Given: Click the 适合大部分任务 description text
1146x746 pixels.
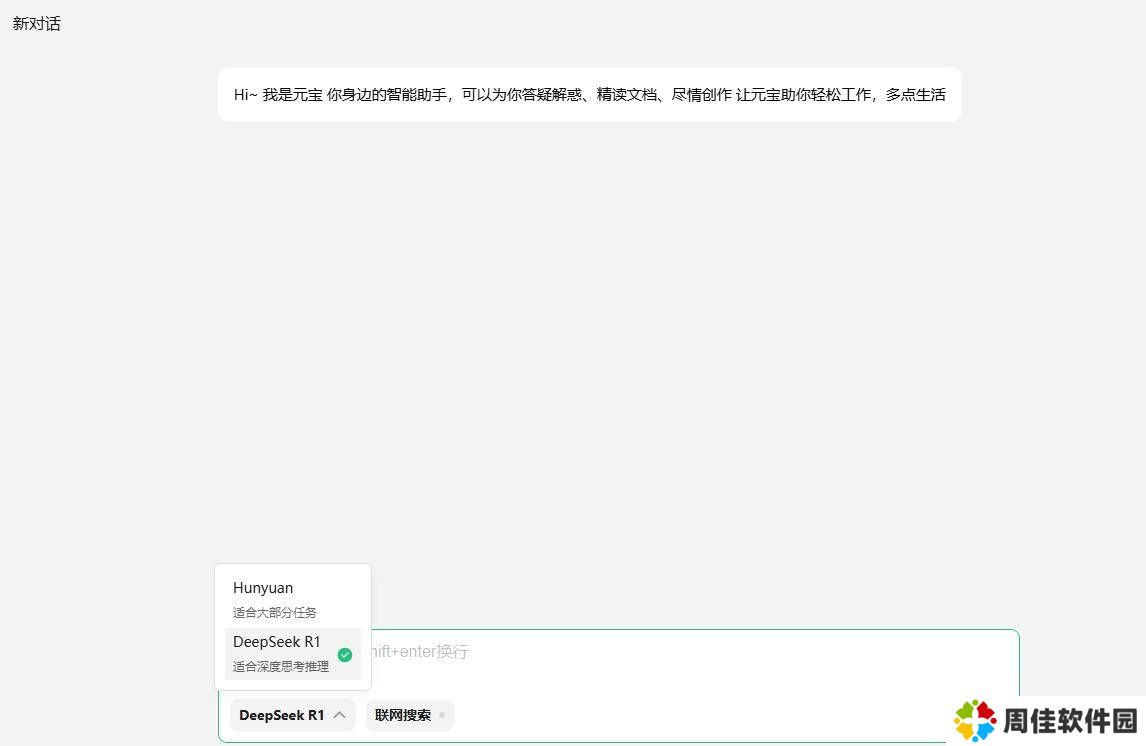Looking at the screenshot, I should 275,612.
